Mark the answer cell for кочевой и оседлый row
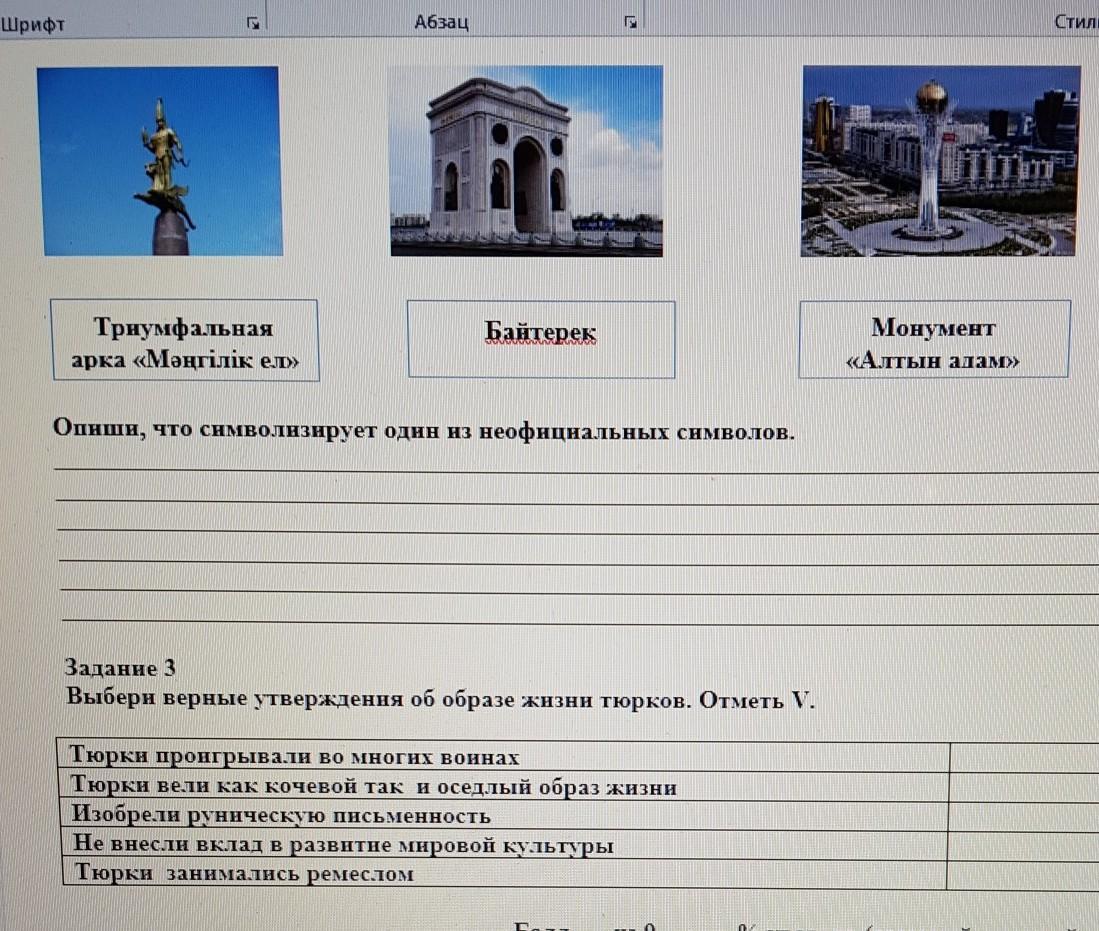This screenshot has height=931, width=1099. (1020, 786)
